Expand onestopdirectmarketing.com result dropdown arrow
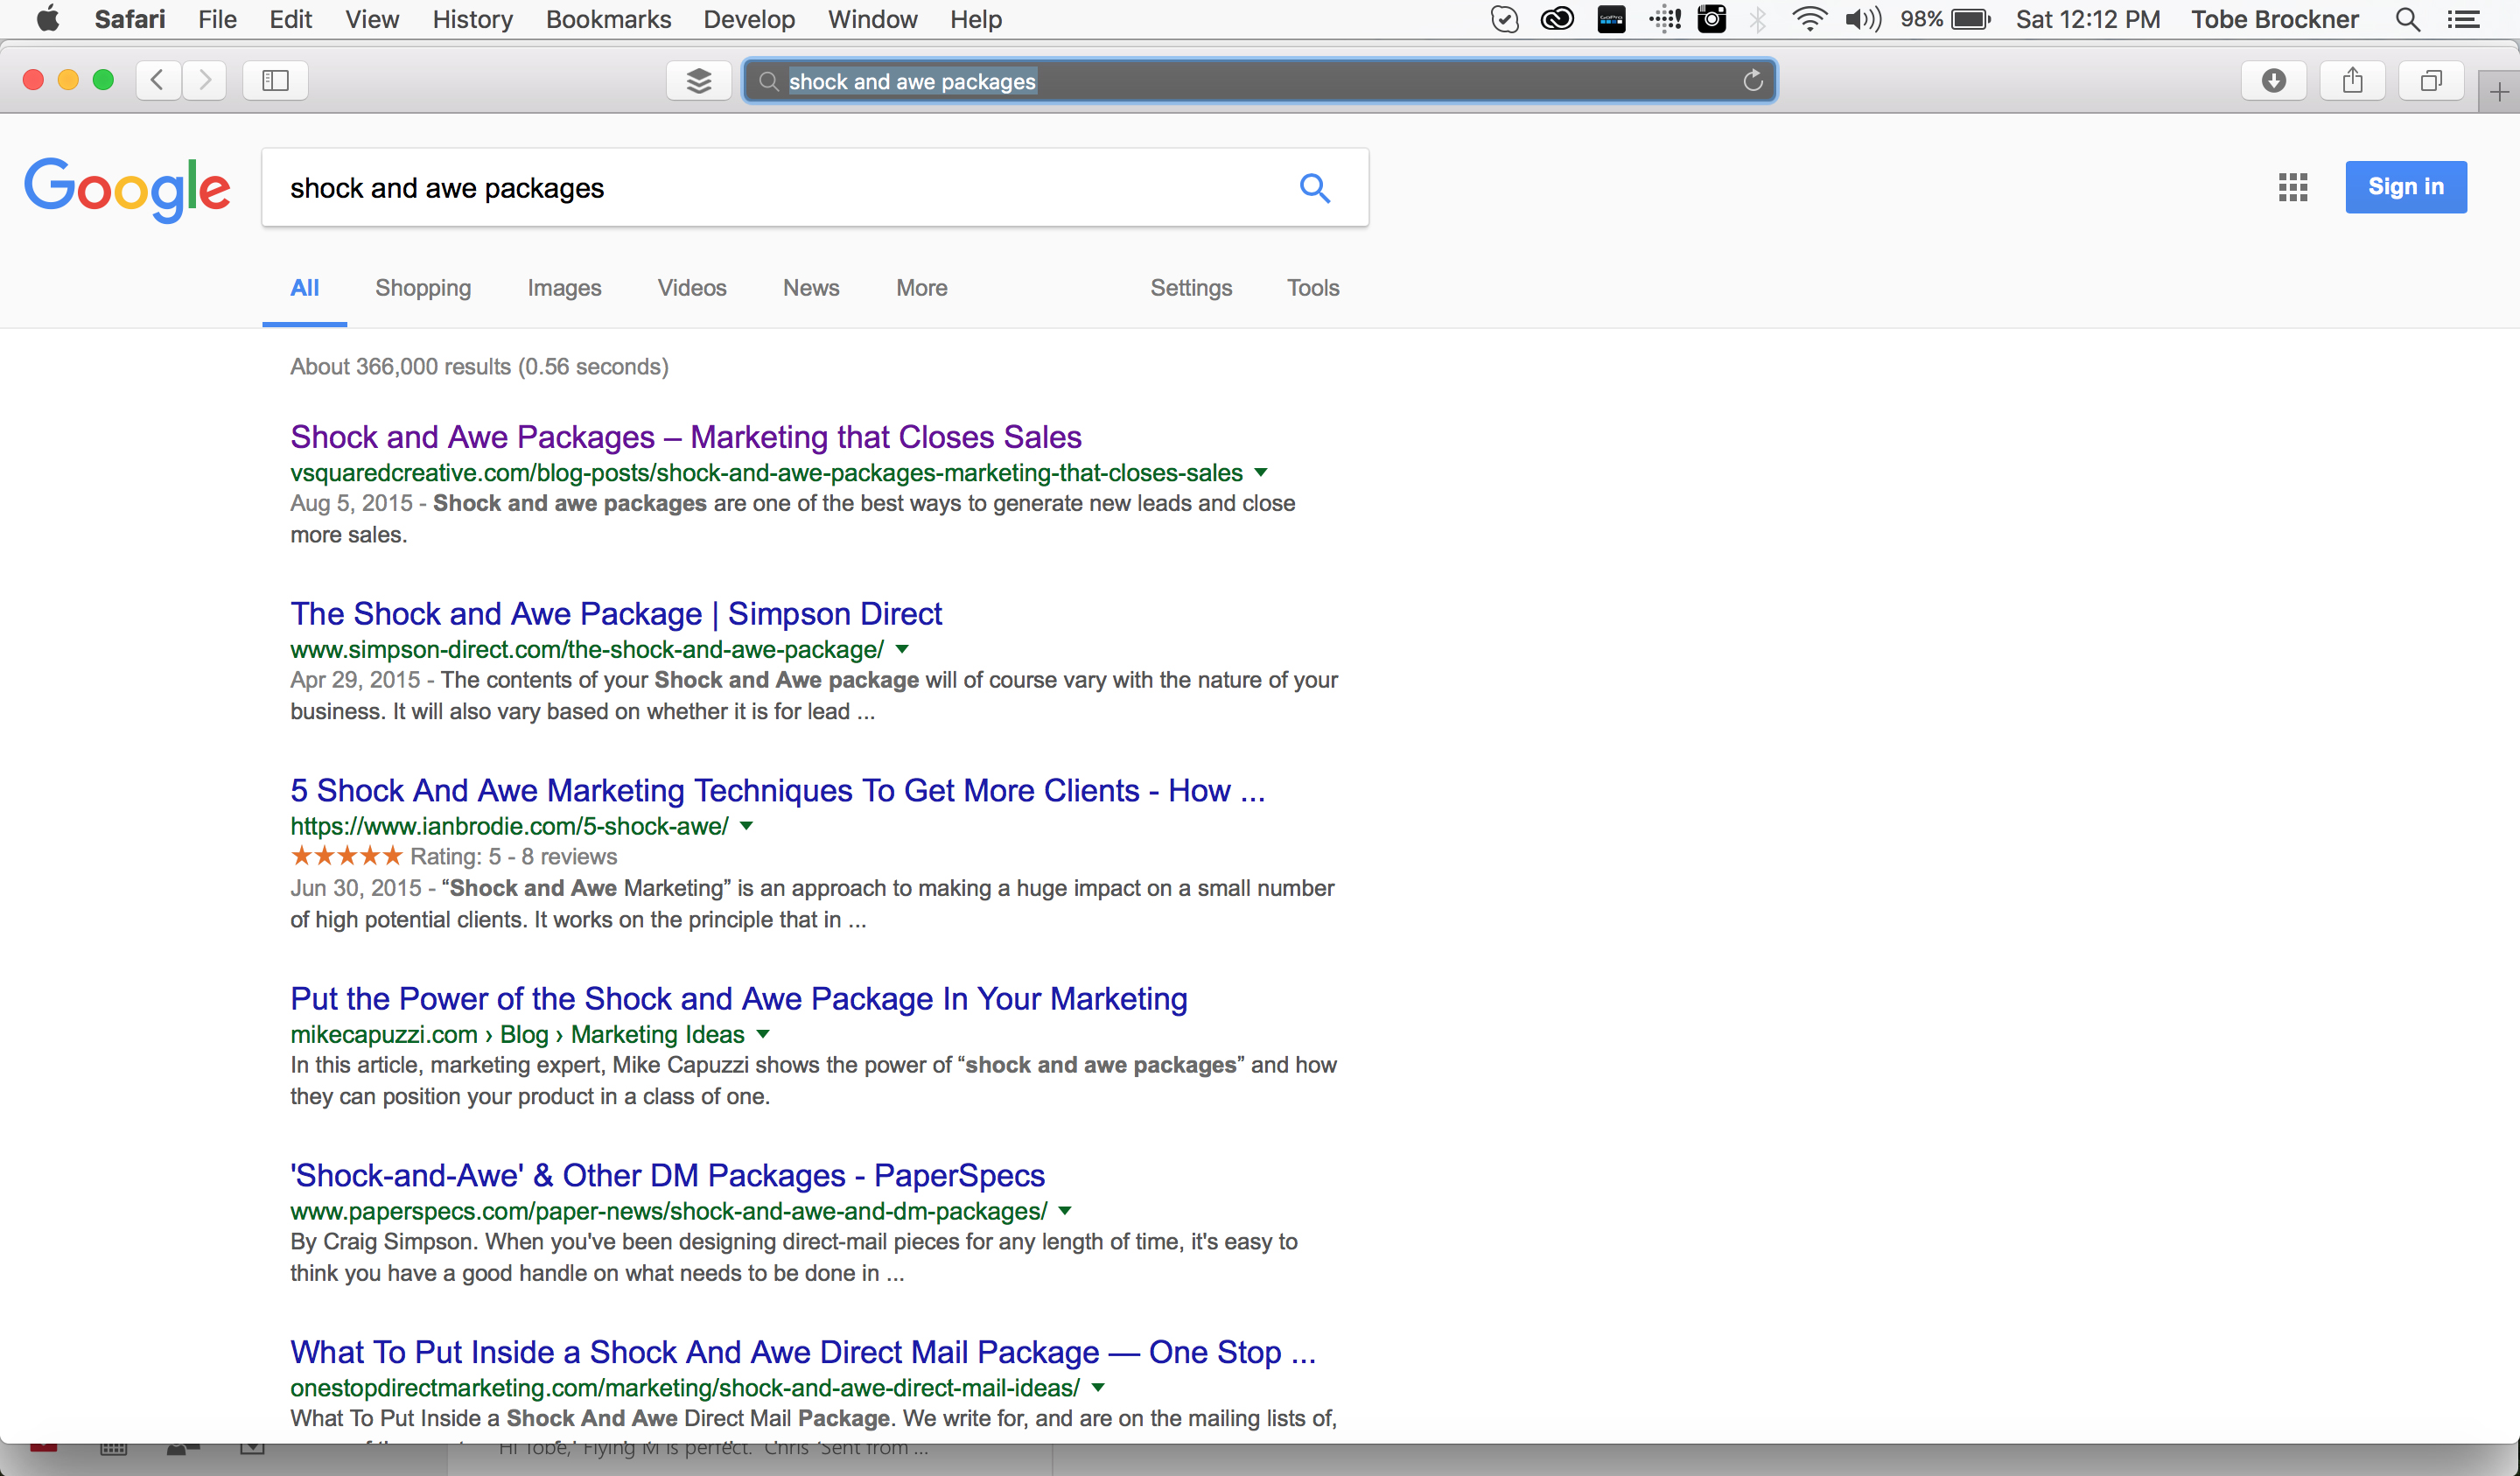2520x1476 pixels. 1098,1387
